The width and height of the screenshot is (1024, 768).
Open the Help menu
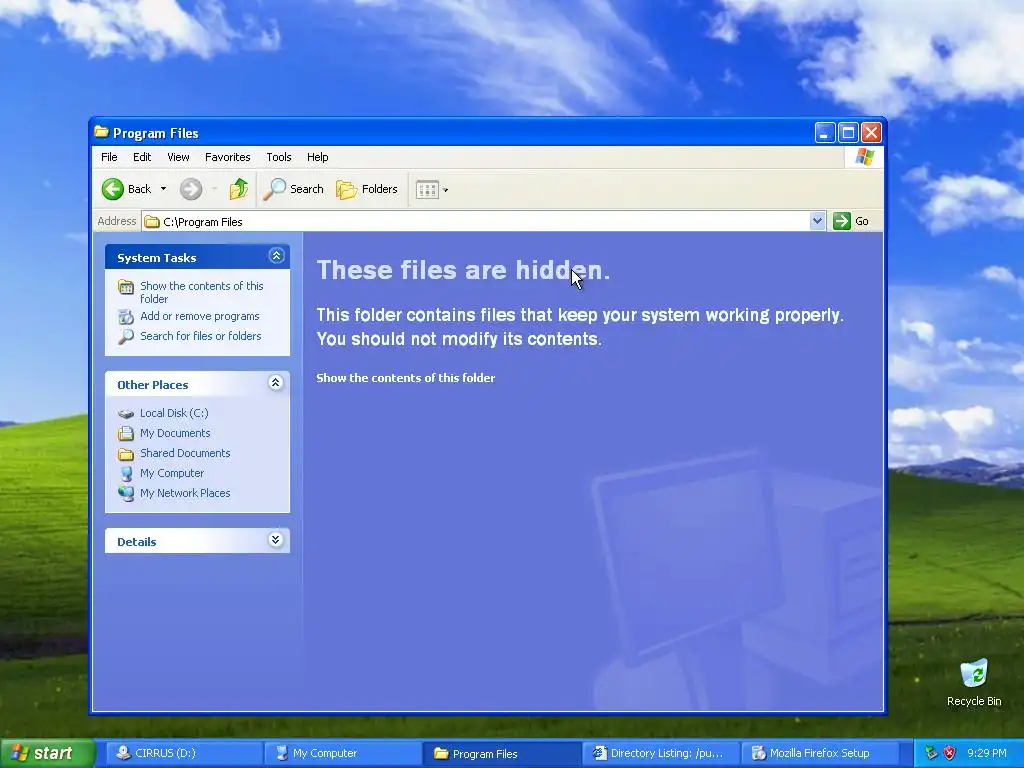[x=317, y=157]
